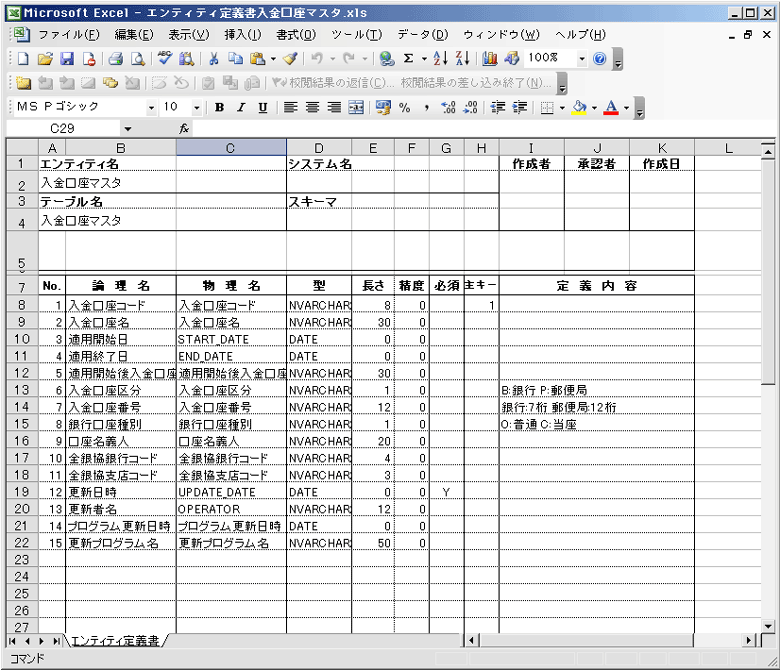Click the horizontal scrollbar right arrow

coord(749,641)
